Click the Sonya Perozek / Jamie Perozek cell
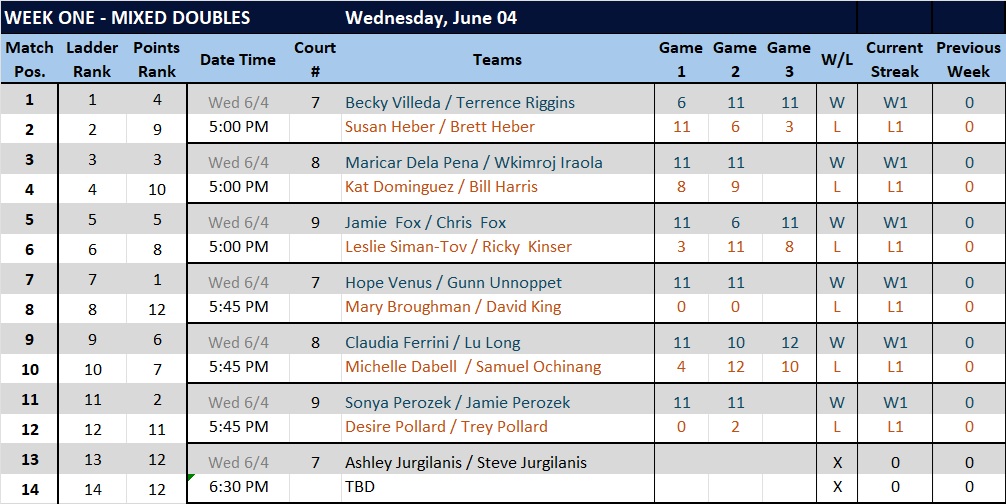The height and width of the screenshot is (504, 1006). coord(497,403)
